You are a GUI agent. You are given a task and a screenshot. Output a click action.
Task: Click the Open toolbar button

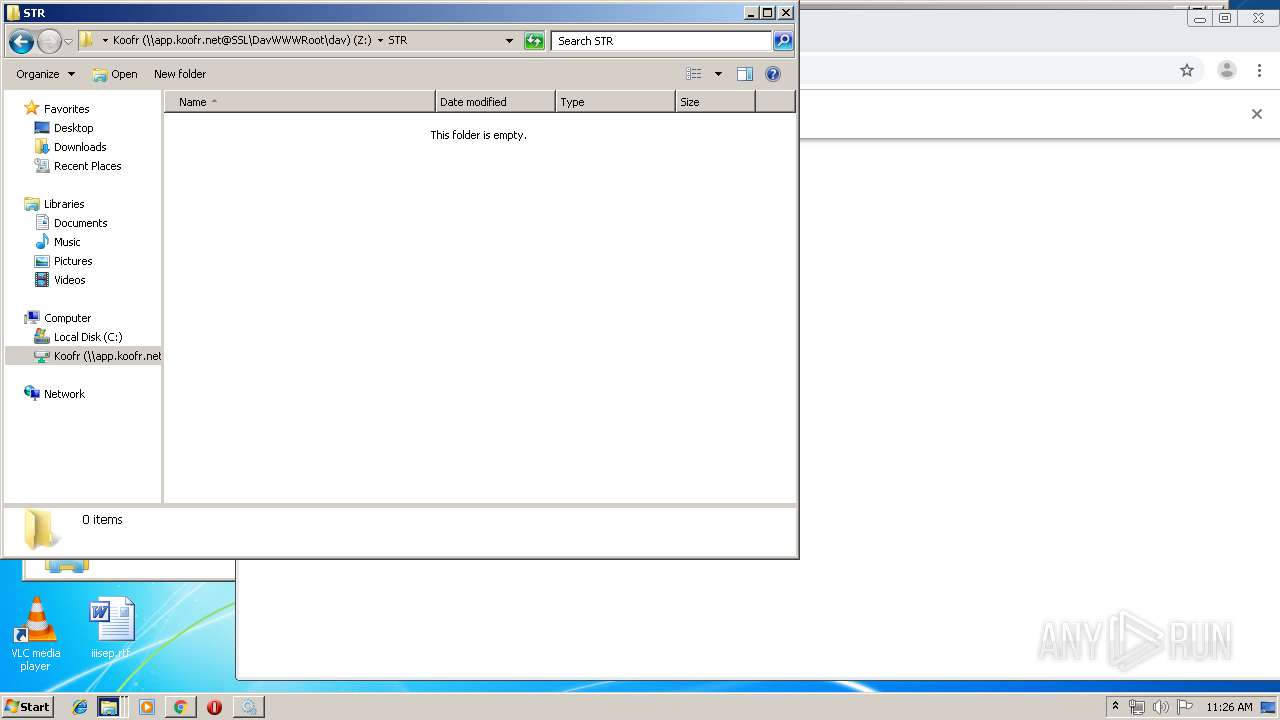115,74
